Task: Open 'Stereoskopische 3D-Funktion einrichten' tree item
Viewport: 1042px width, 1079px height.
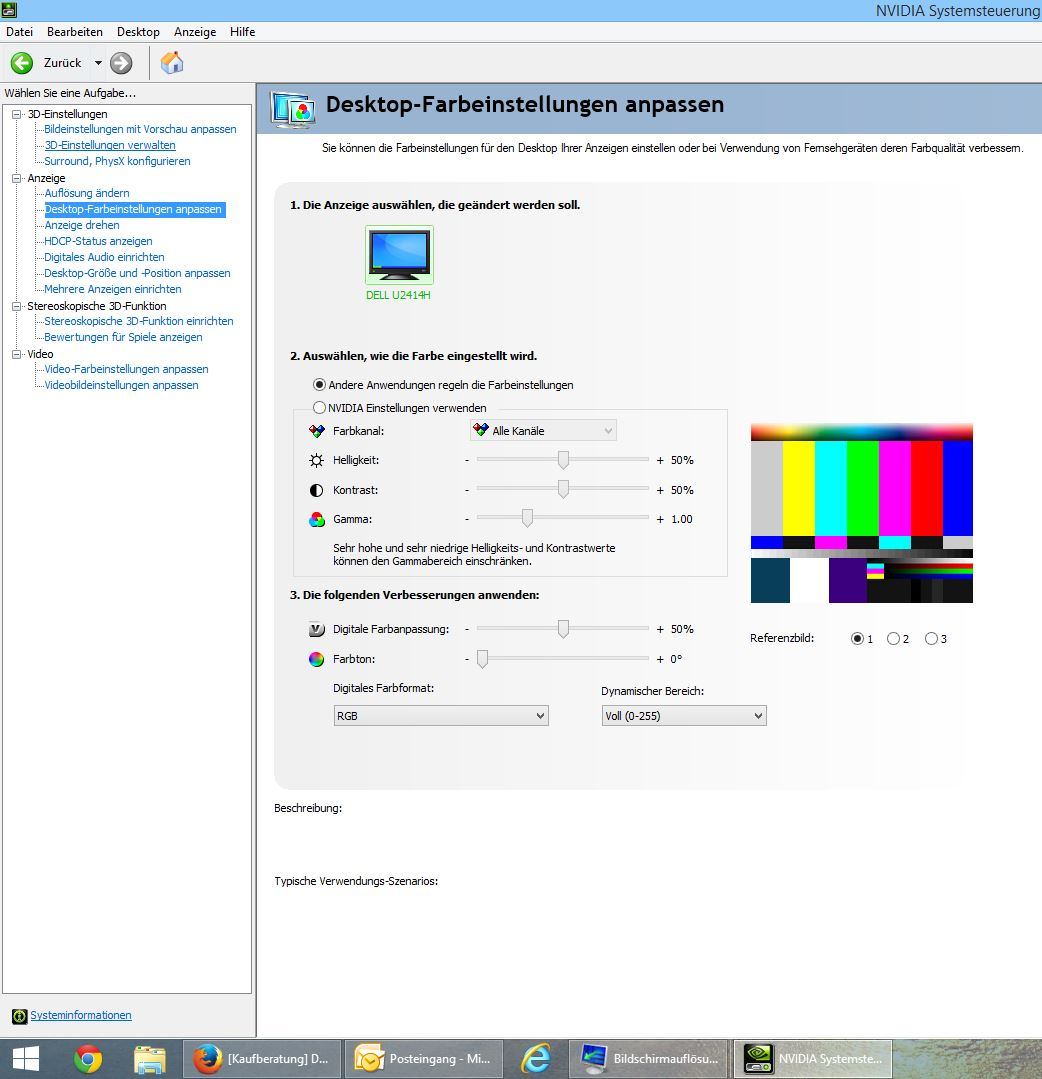Action: [x=139, y=321]
